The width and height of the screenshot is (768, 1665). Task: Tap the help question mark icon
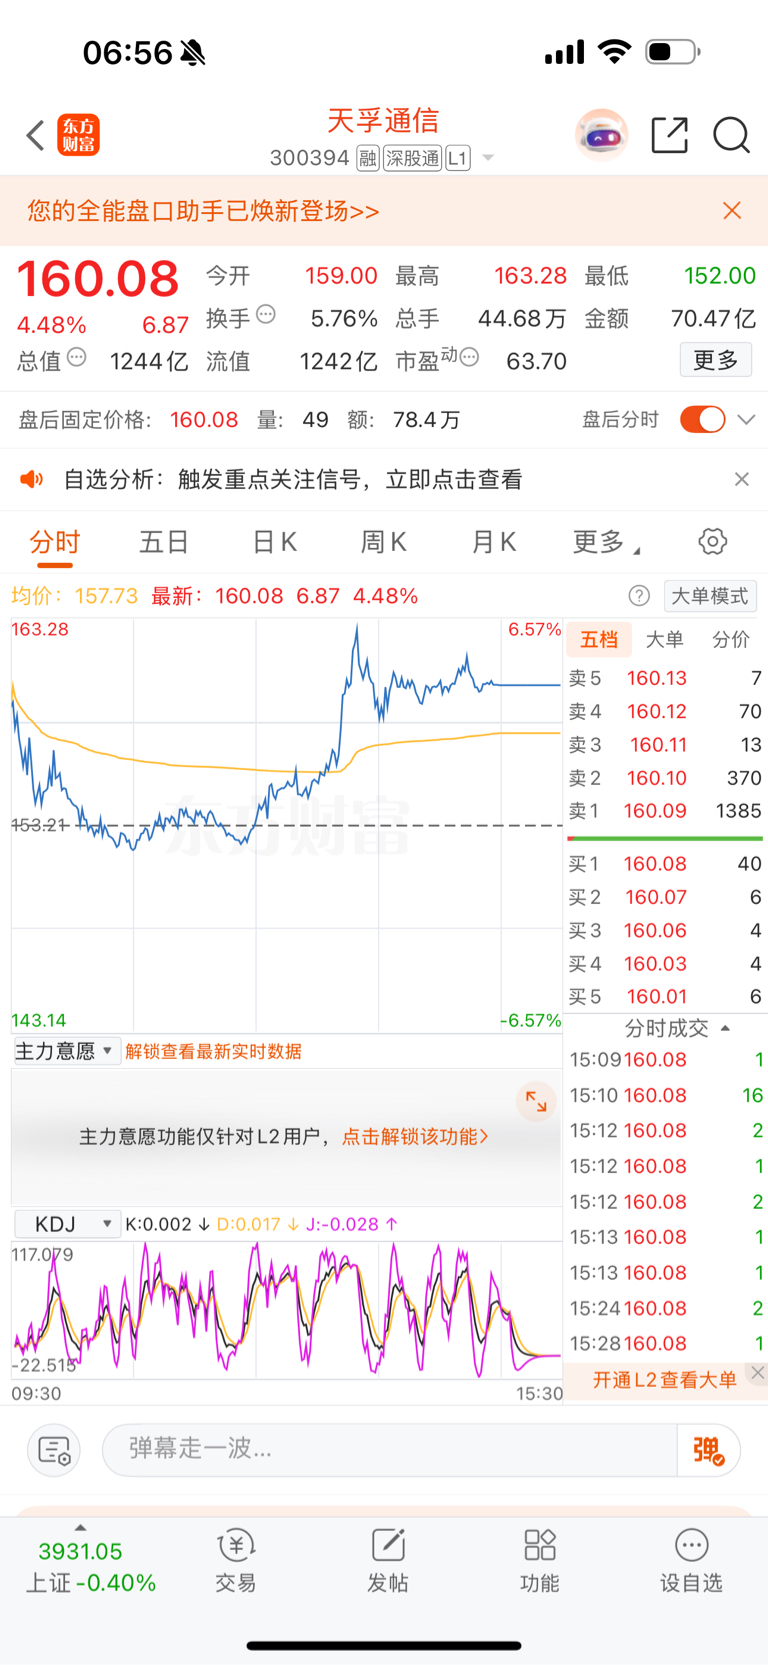pyautogui.click(x=639, y=596)
